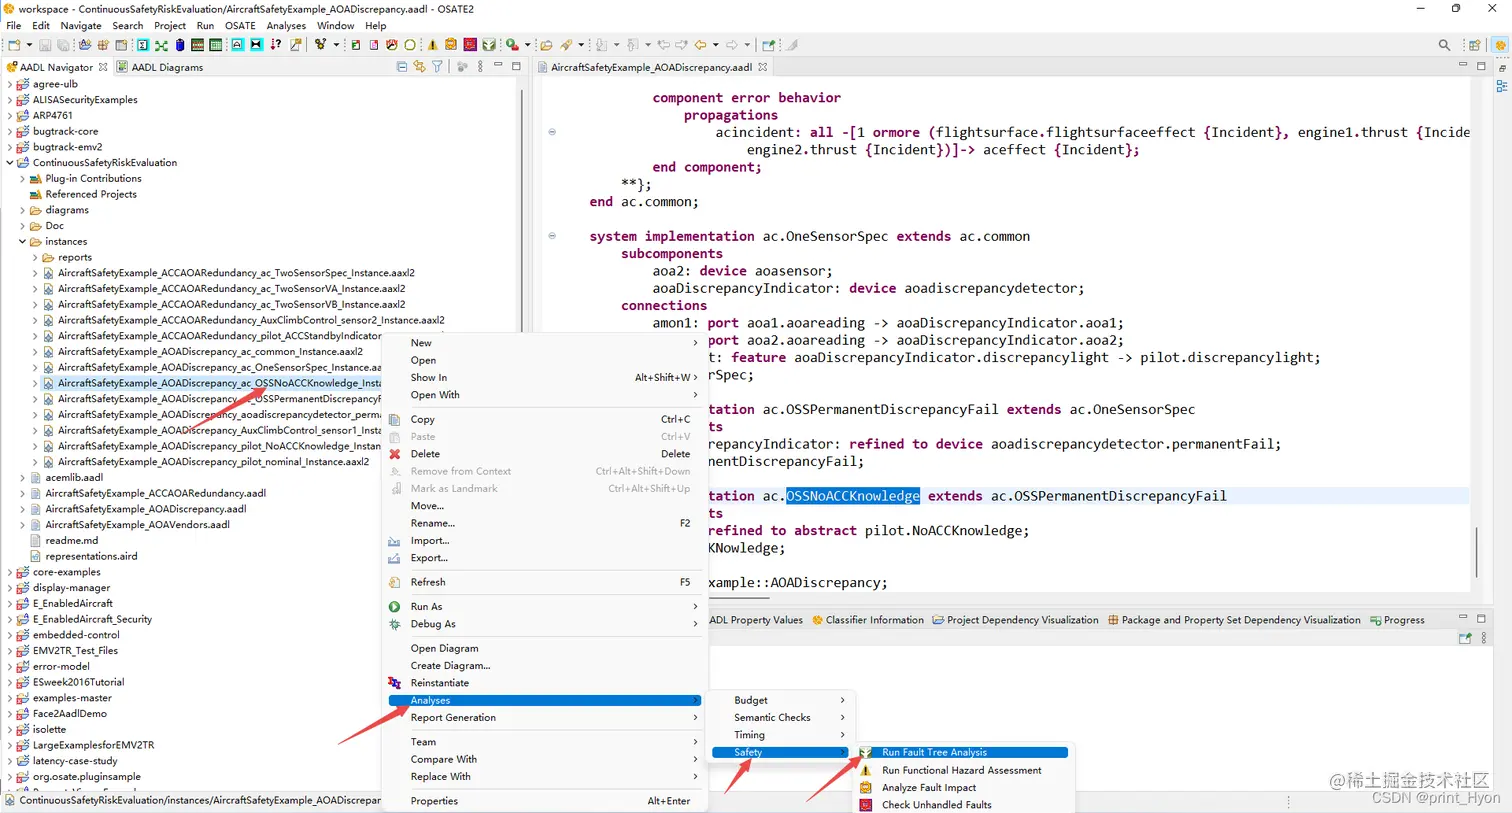
Task: Select Run Functional Hazard Assessment
Action: (964, 770)
